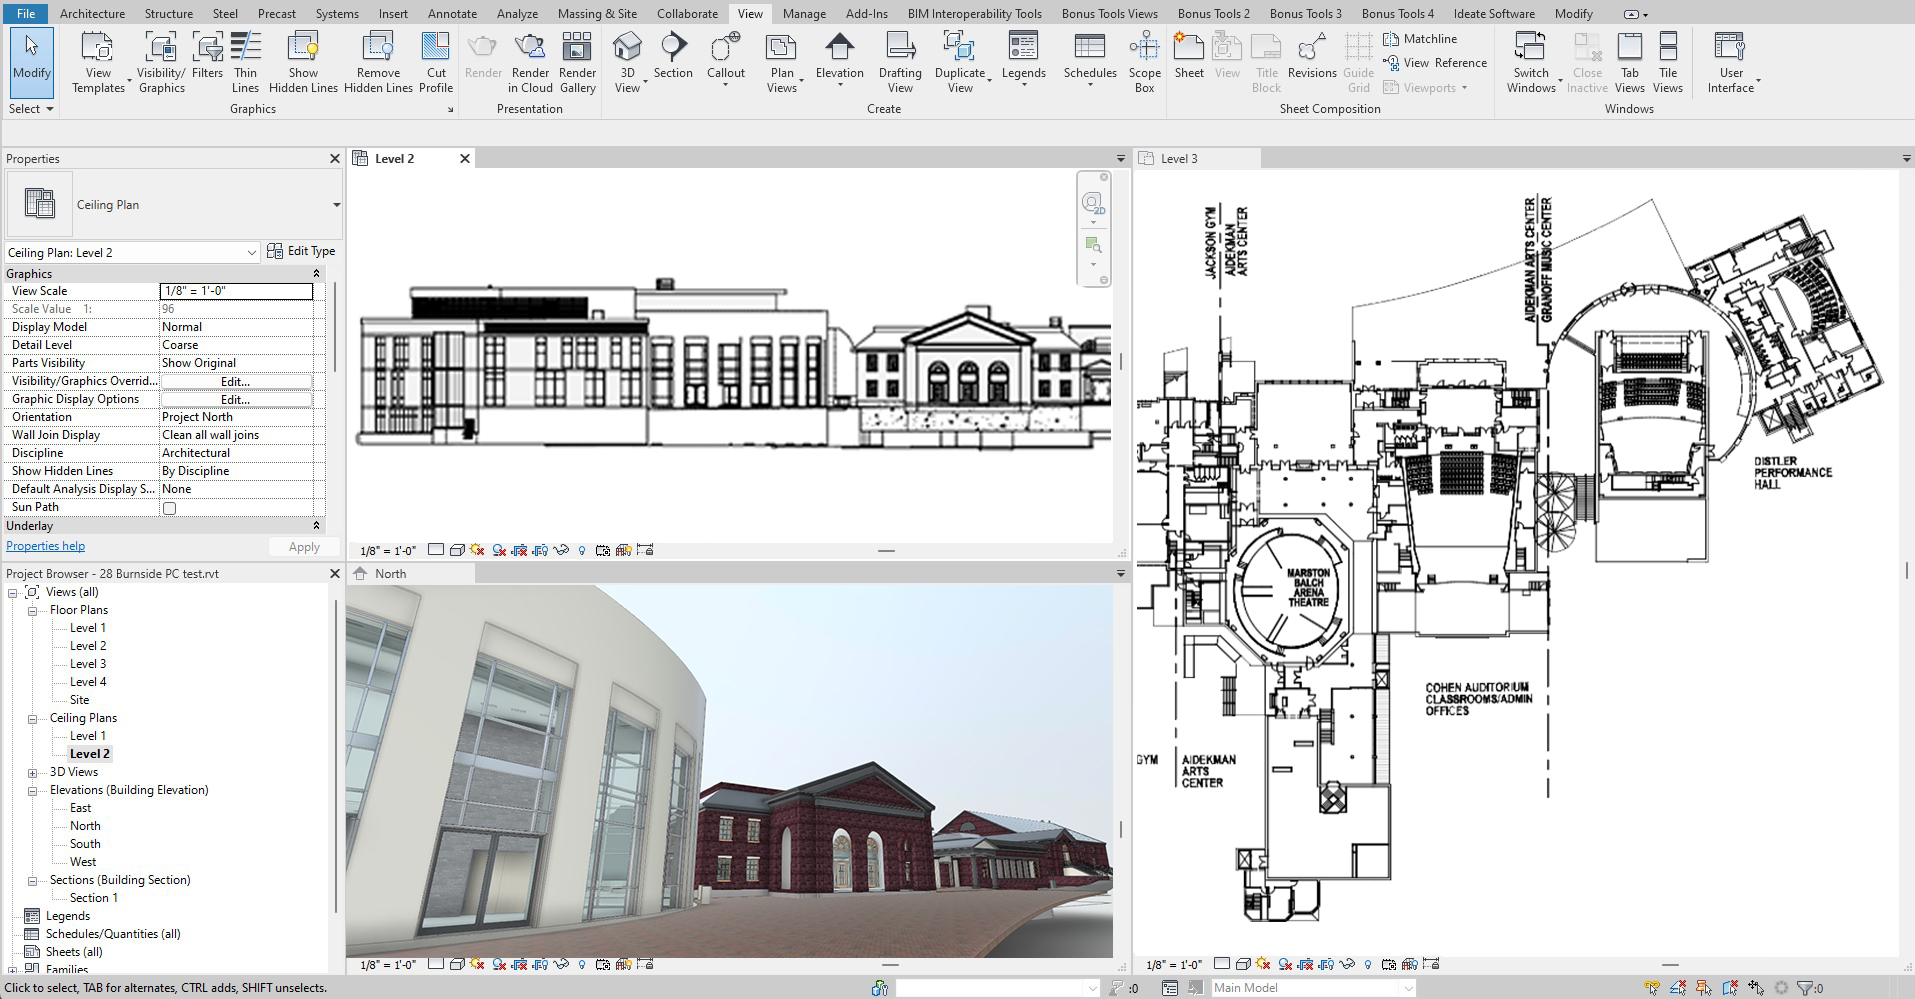This screenshot has width=1915, height=999.
Task: Click the Cut Profile tool
Action: click(x=436, y=62)
